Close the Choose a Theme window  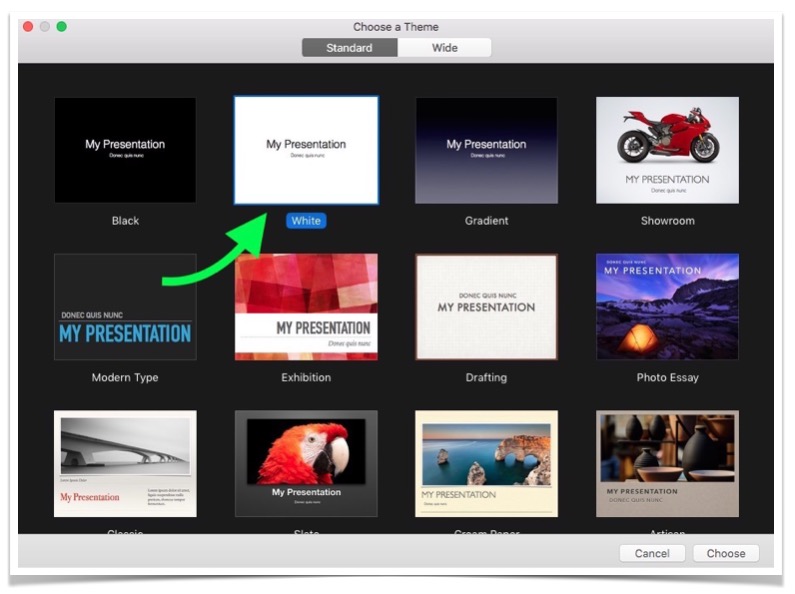click(28, 26)
